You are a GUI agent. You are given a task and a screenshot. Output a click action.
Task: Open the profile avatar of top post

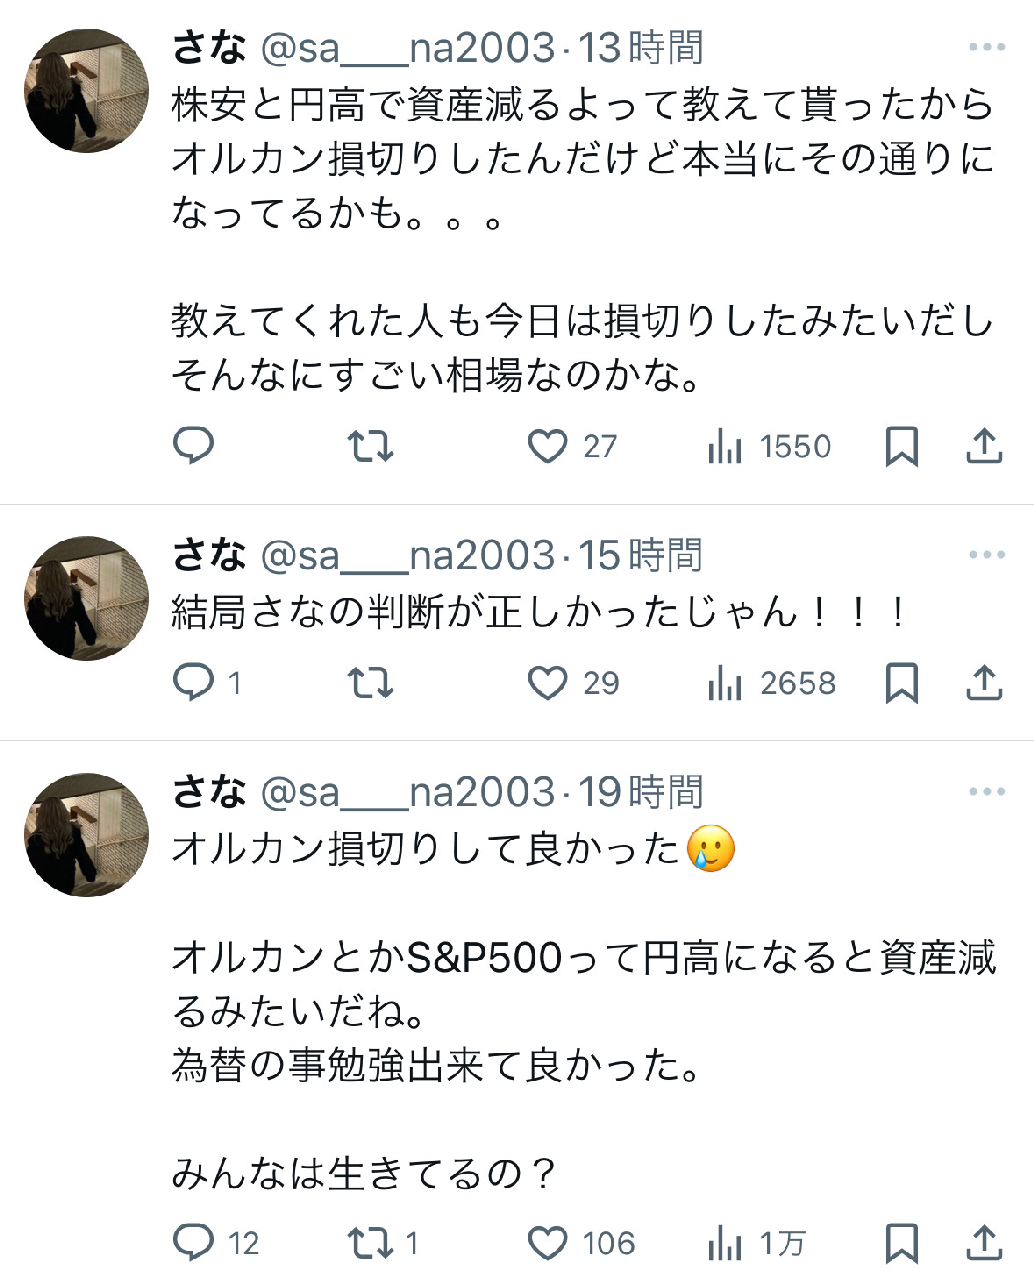pyautogui.click(x=87, y=91)
